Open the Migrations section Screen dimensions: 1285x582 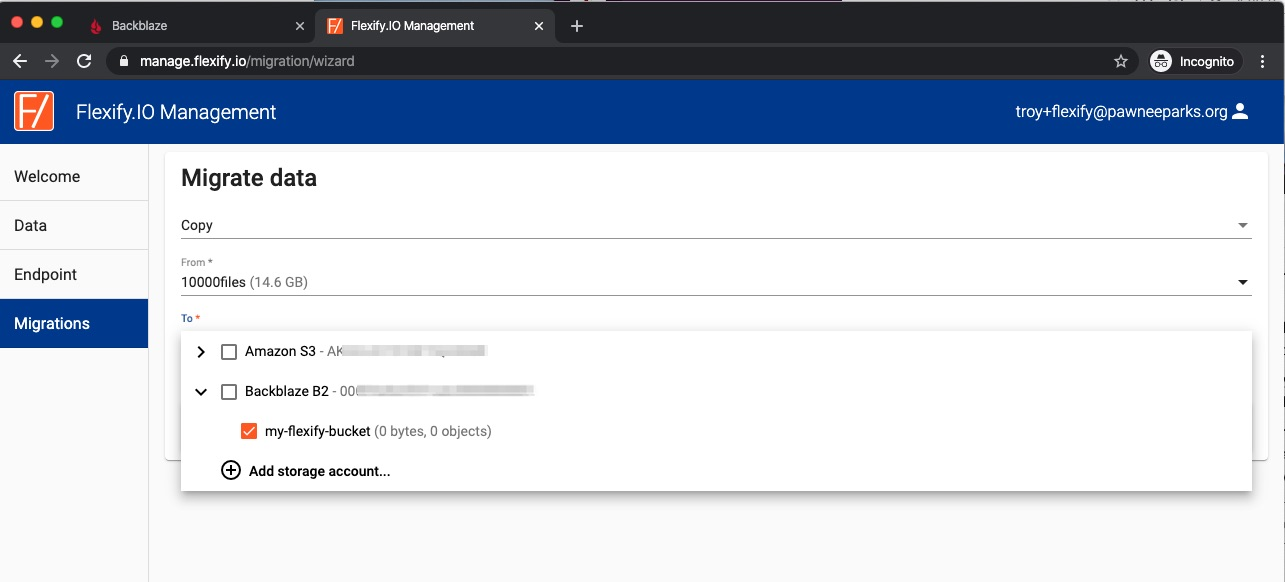pos(74,323)
